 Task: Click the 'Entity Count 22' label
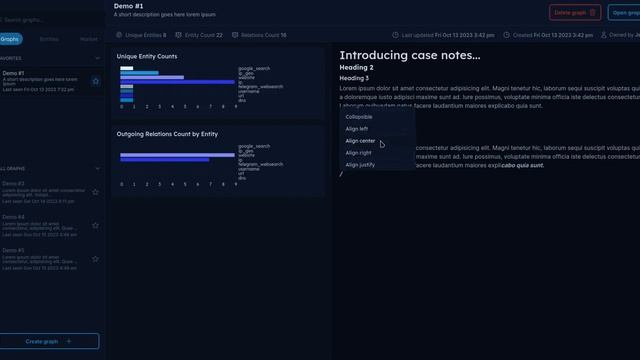[x=204, y=35]
